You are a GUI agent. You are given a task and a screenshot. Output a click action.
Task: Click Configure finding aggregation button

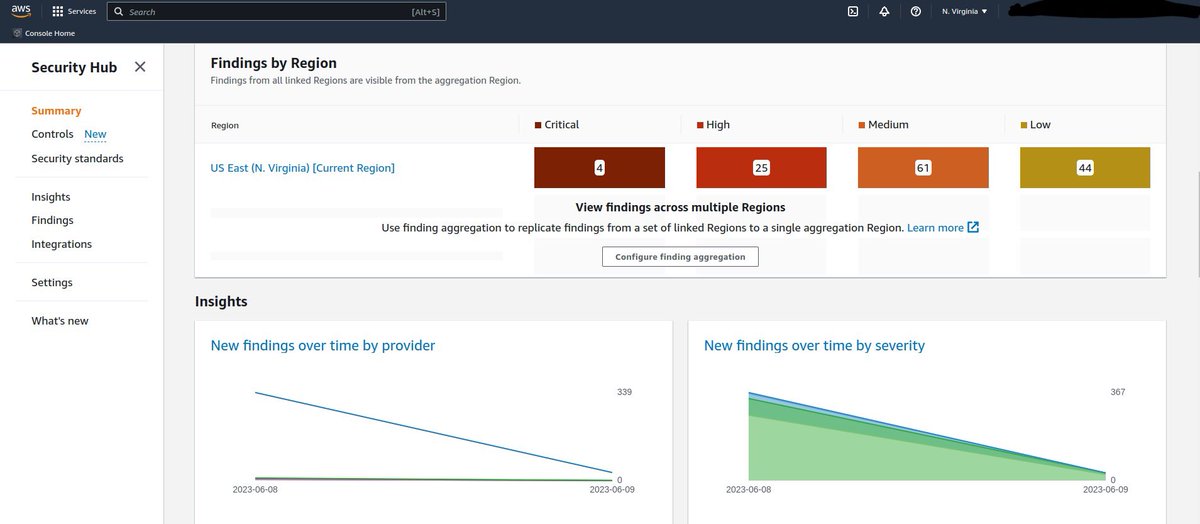tap(680, 257)
